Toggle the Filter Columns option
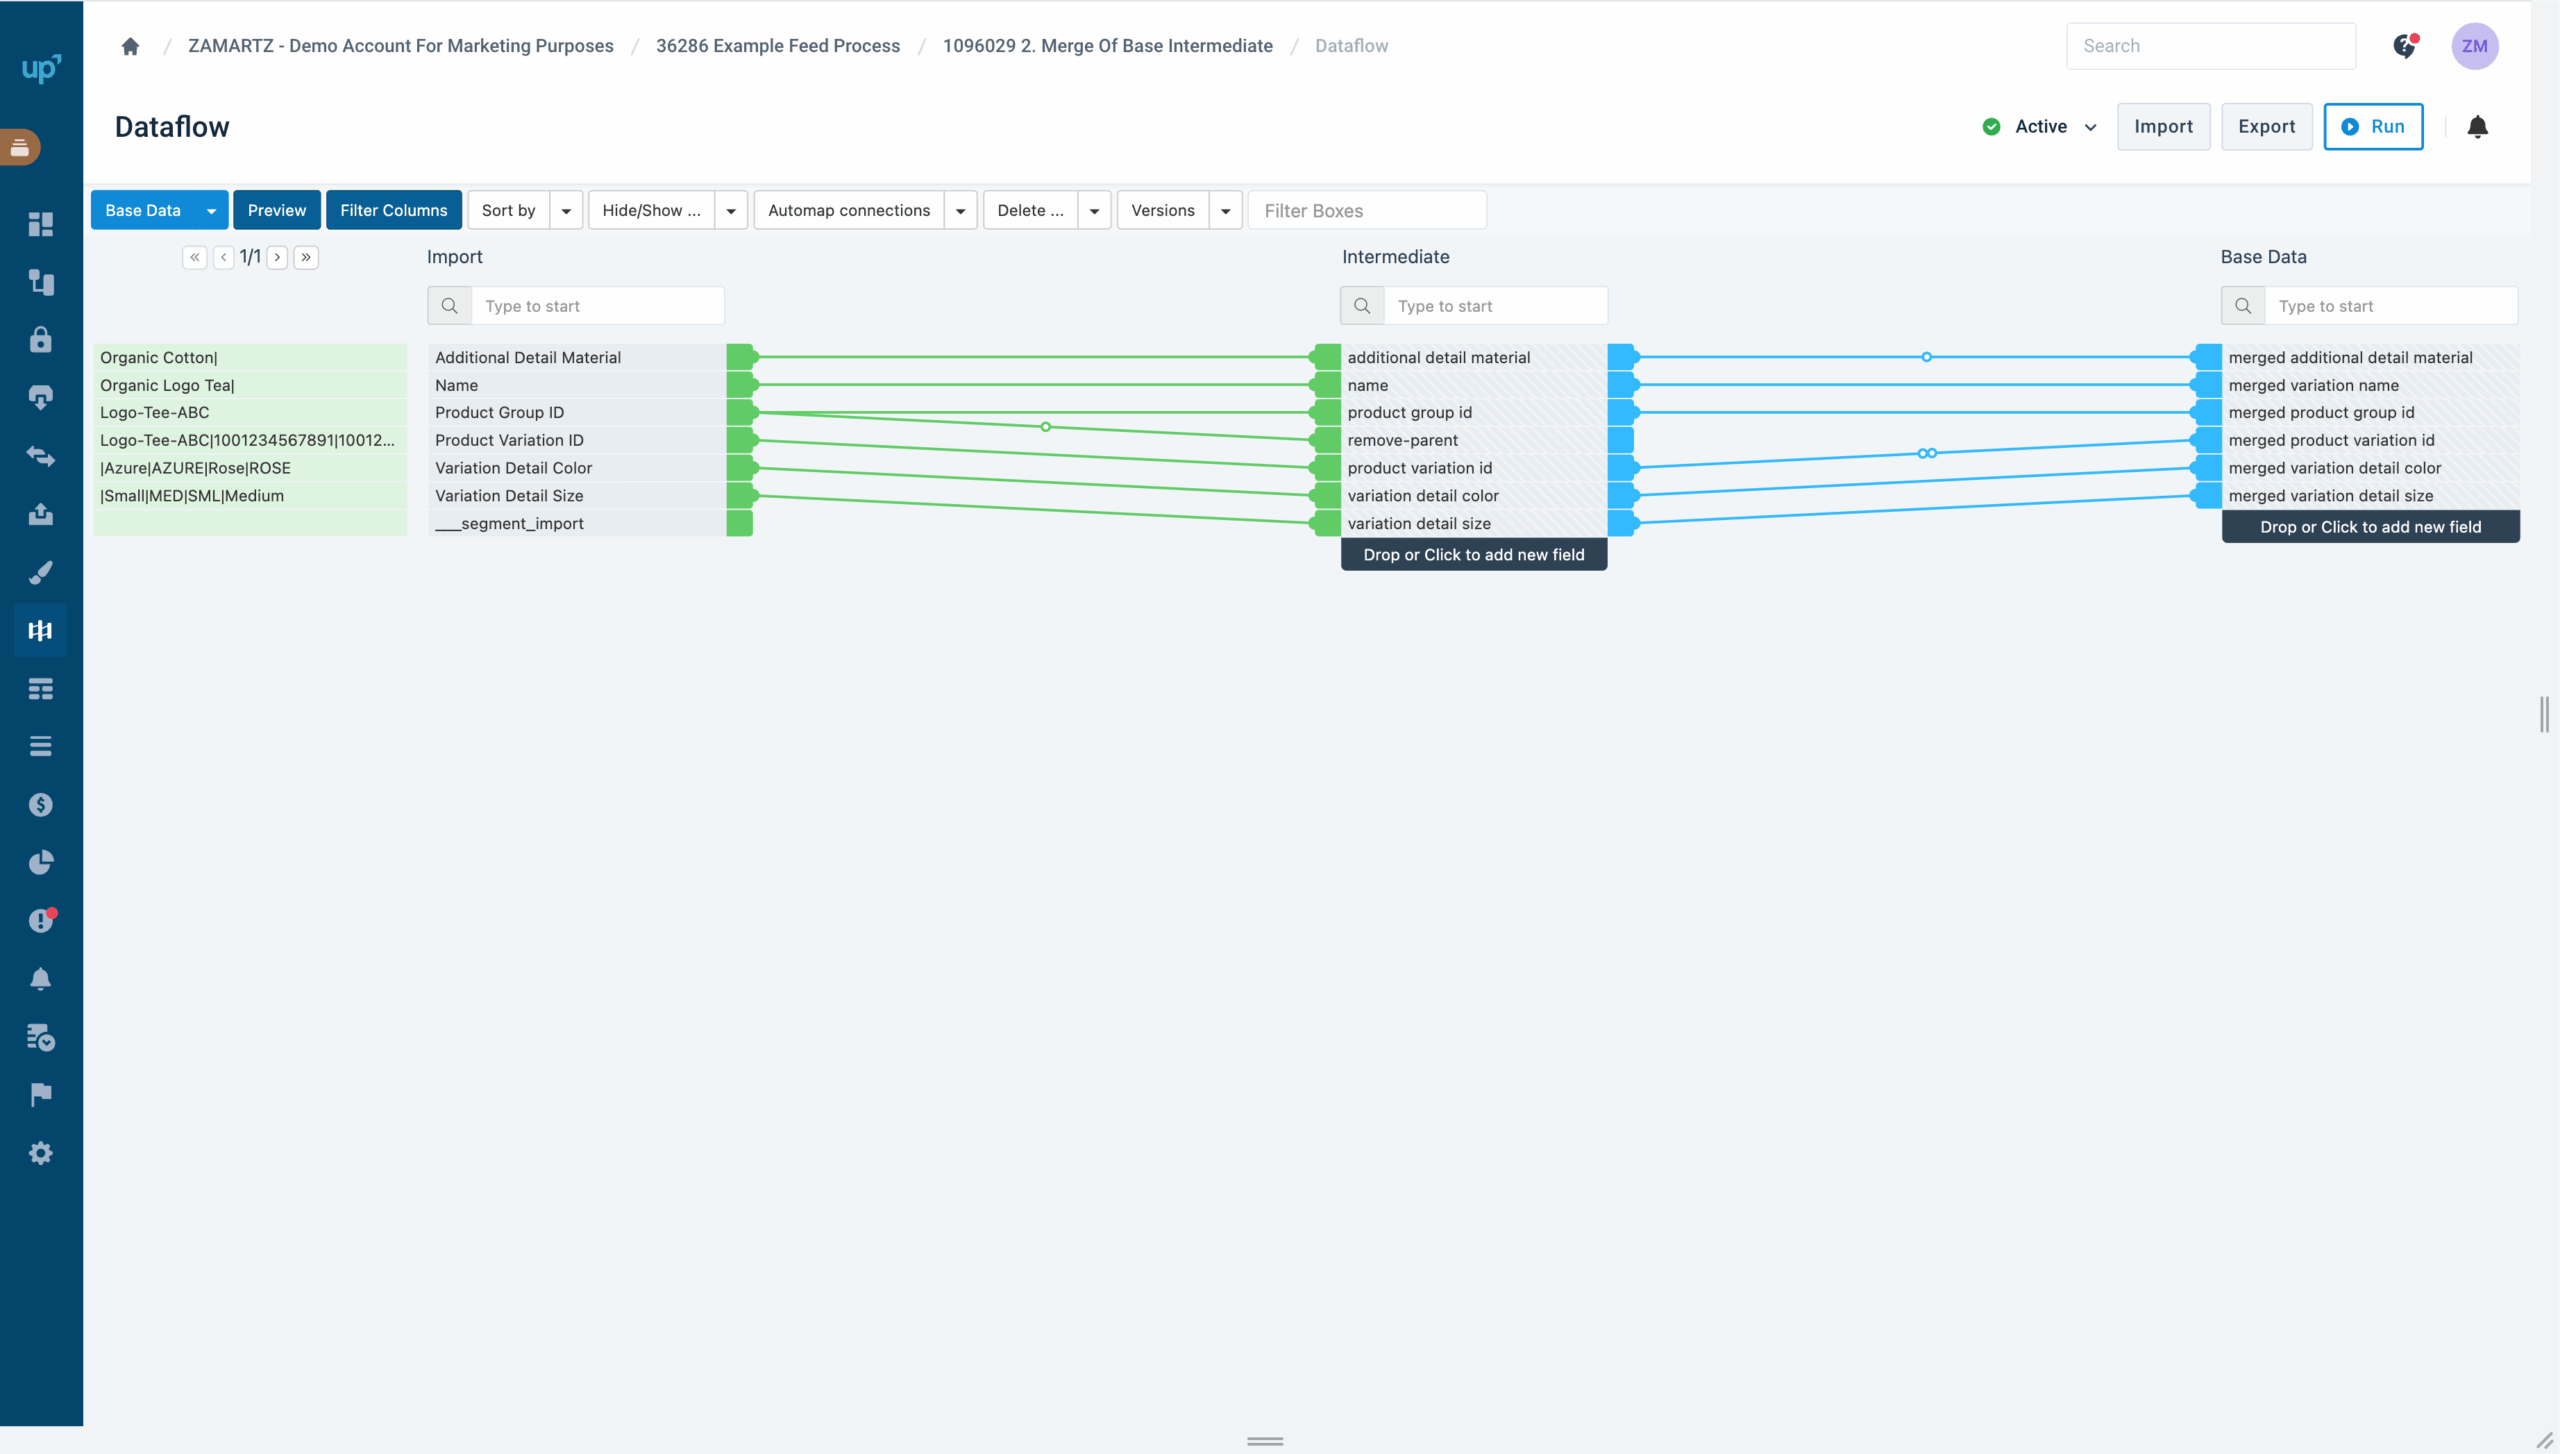This screenshot has height=1454, width=2560. (393, 210)
